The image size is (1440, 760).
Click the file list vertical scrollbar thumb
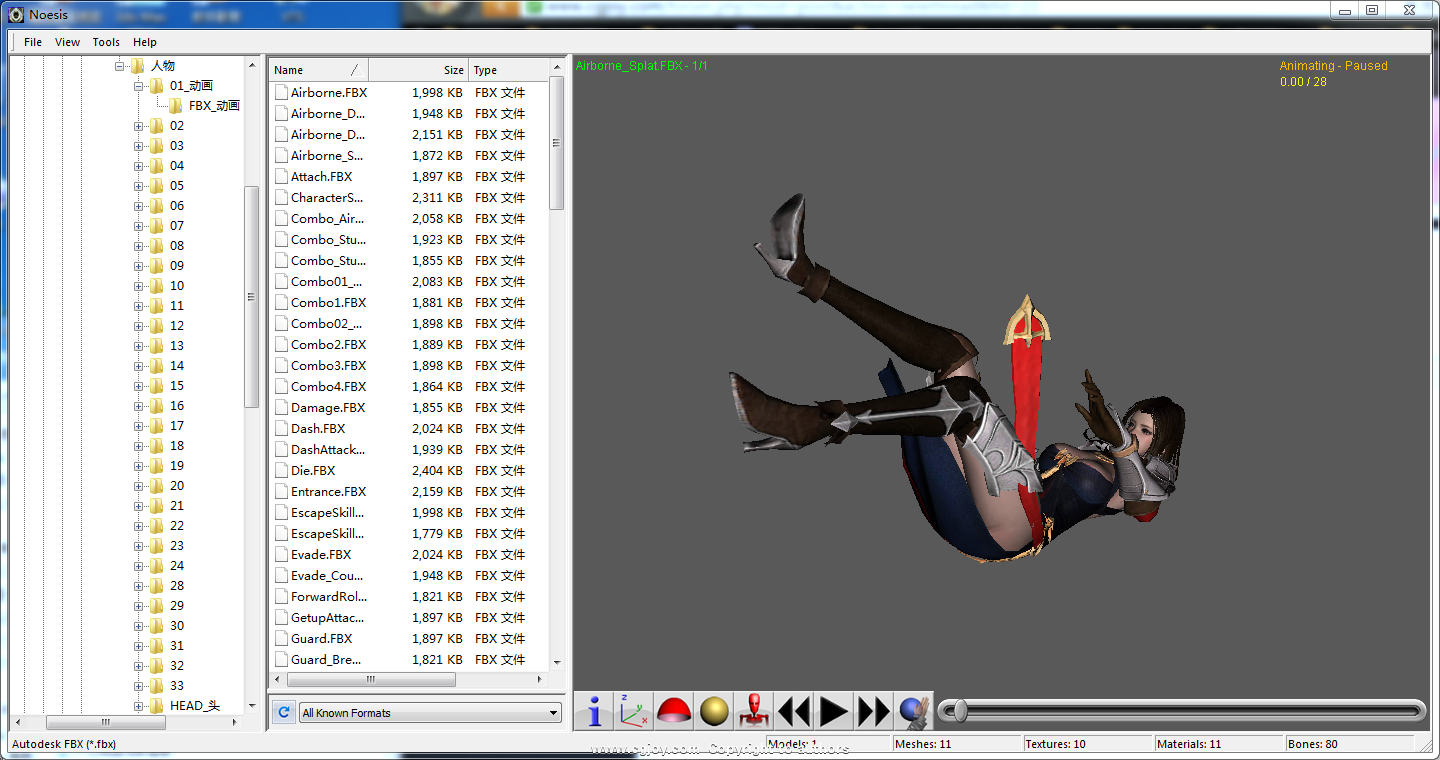point(556,143)
